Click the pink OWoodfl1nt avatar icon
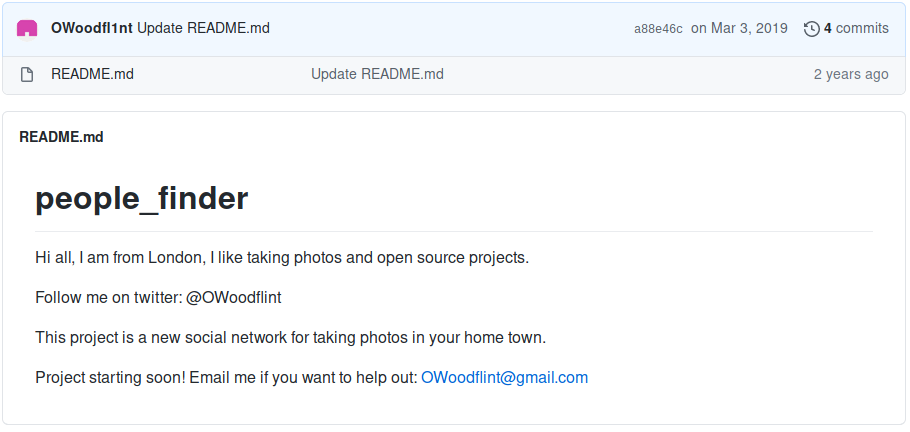Image resolution: width=910 pixels, height=432 pixels. (27, 29)
